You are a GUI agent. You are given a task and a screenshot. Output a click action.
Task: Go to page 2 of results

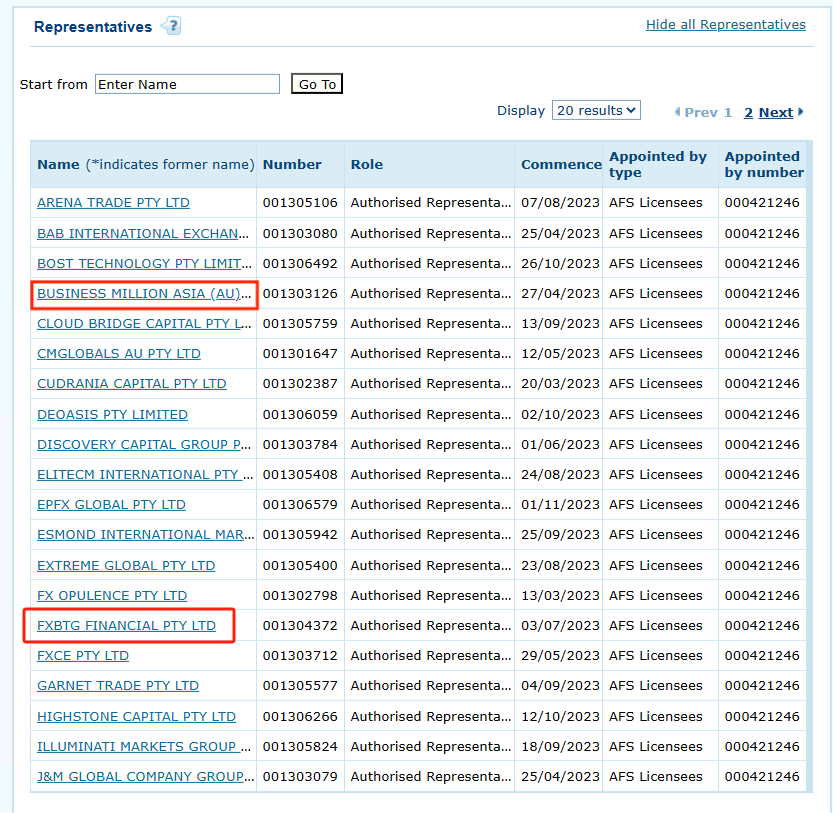point(748,113)
